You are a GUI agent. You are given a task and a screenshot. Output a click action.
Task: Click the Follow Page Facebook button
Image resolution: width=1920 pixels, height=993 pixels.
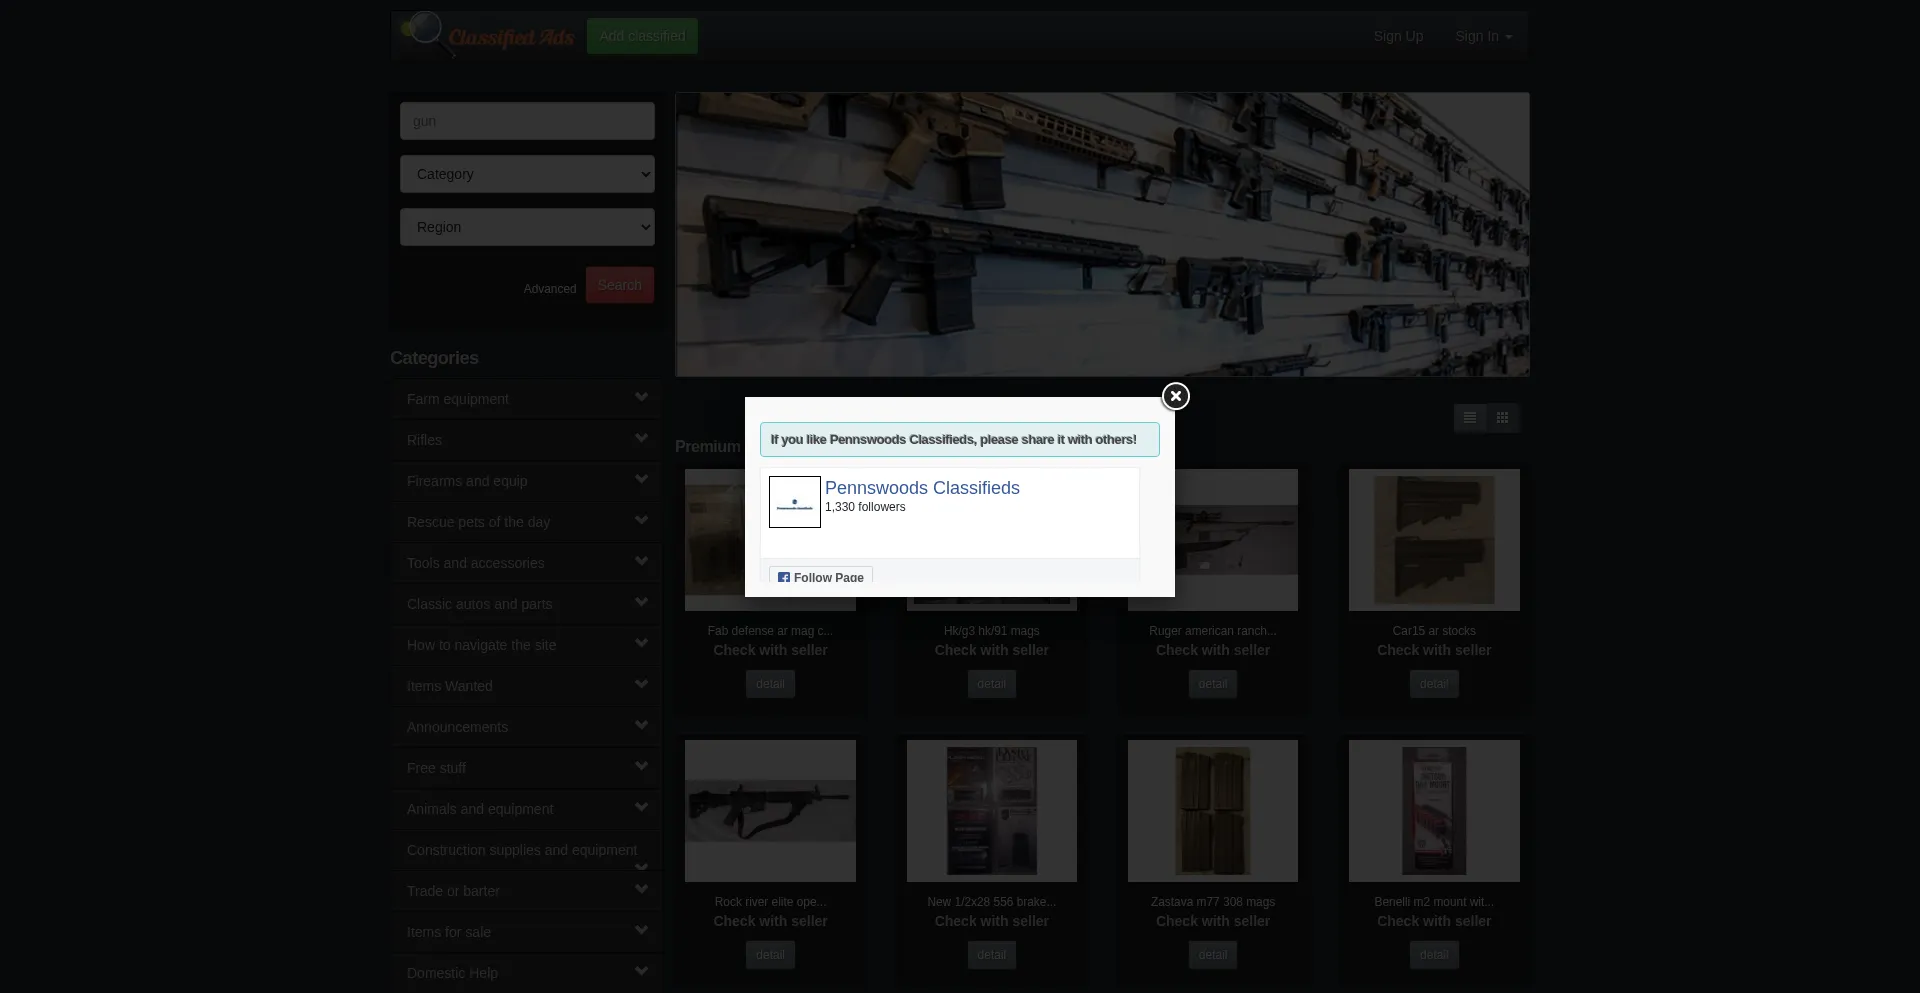[x=821, y=577]
